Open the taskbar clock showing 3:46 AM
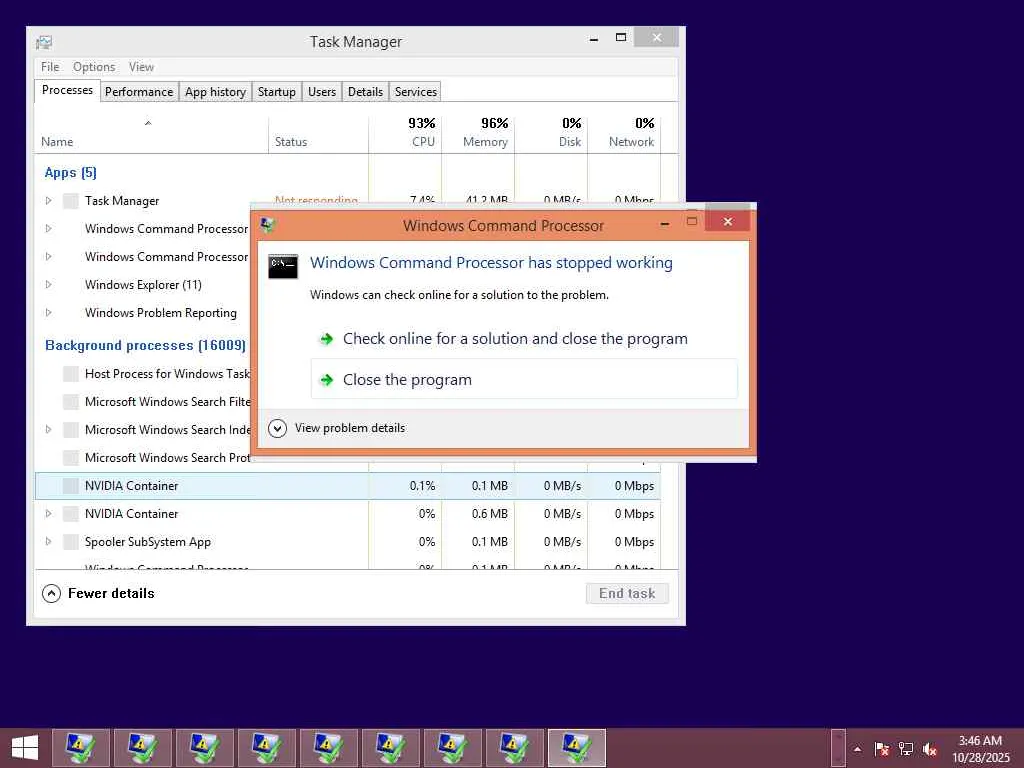 tap(980, 749)
